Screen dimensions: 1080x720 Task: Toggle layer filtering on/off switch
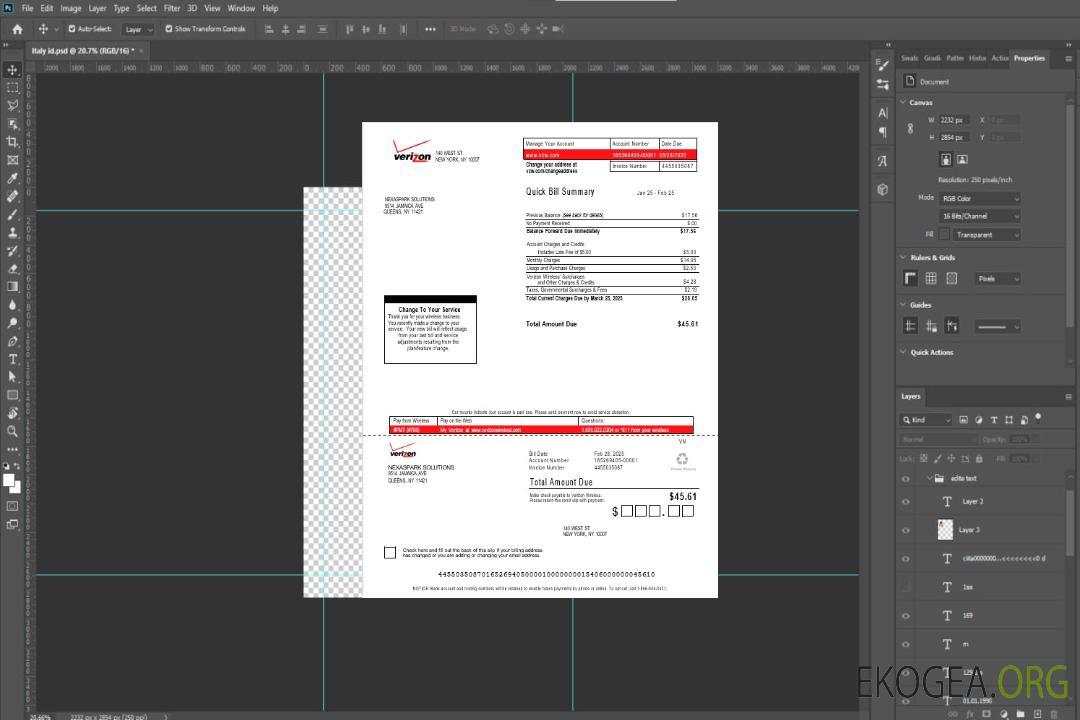tap(1038, 418)
